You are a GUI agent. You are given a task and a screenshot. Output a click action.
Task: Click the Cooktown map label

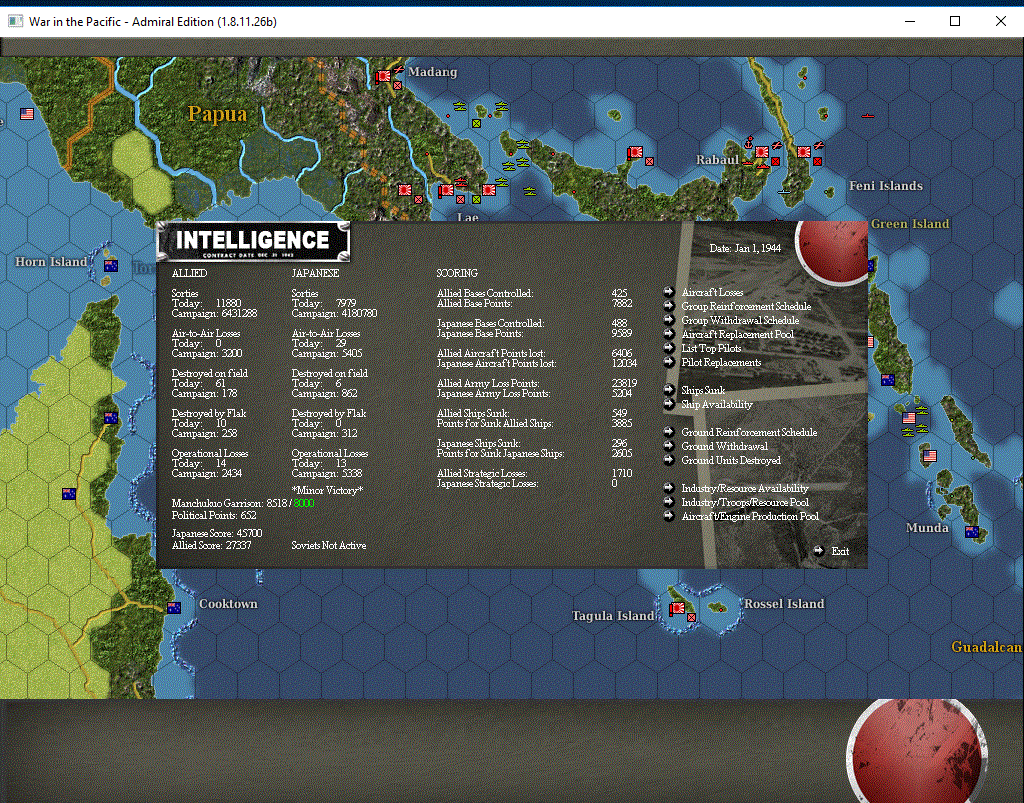228,604
